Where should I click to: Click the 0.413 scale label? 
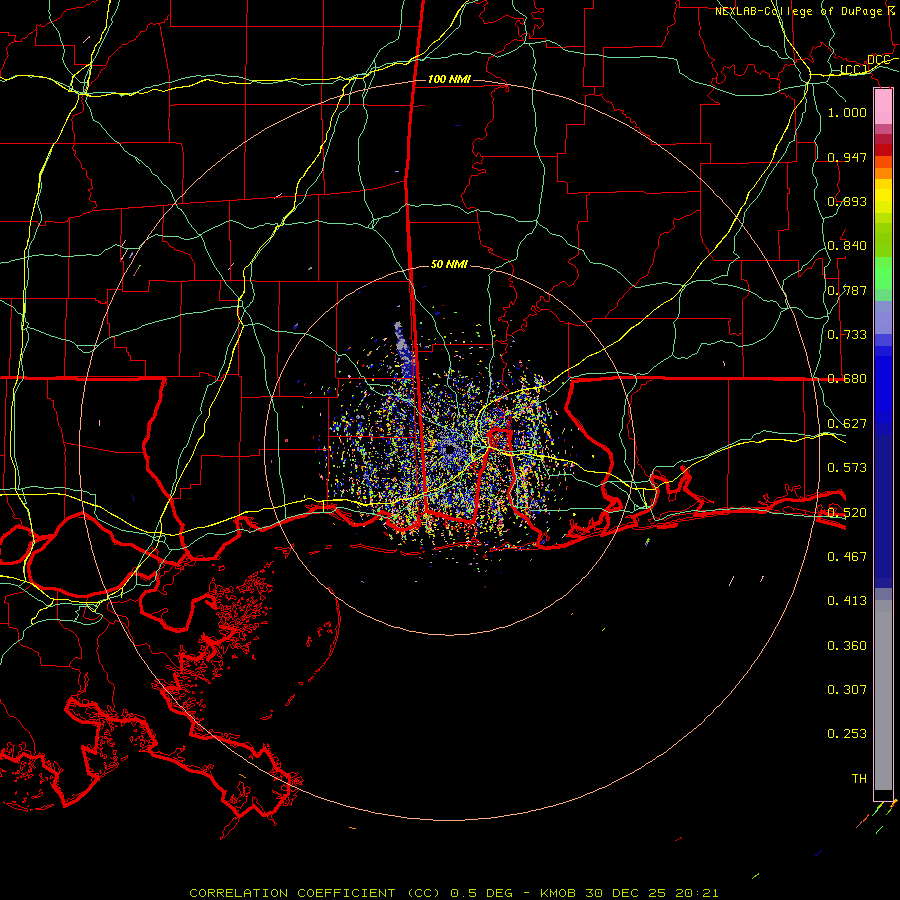(x=847, y=601)
